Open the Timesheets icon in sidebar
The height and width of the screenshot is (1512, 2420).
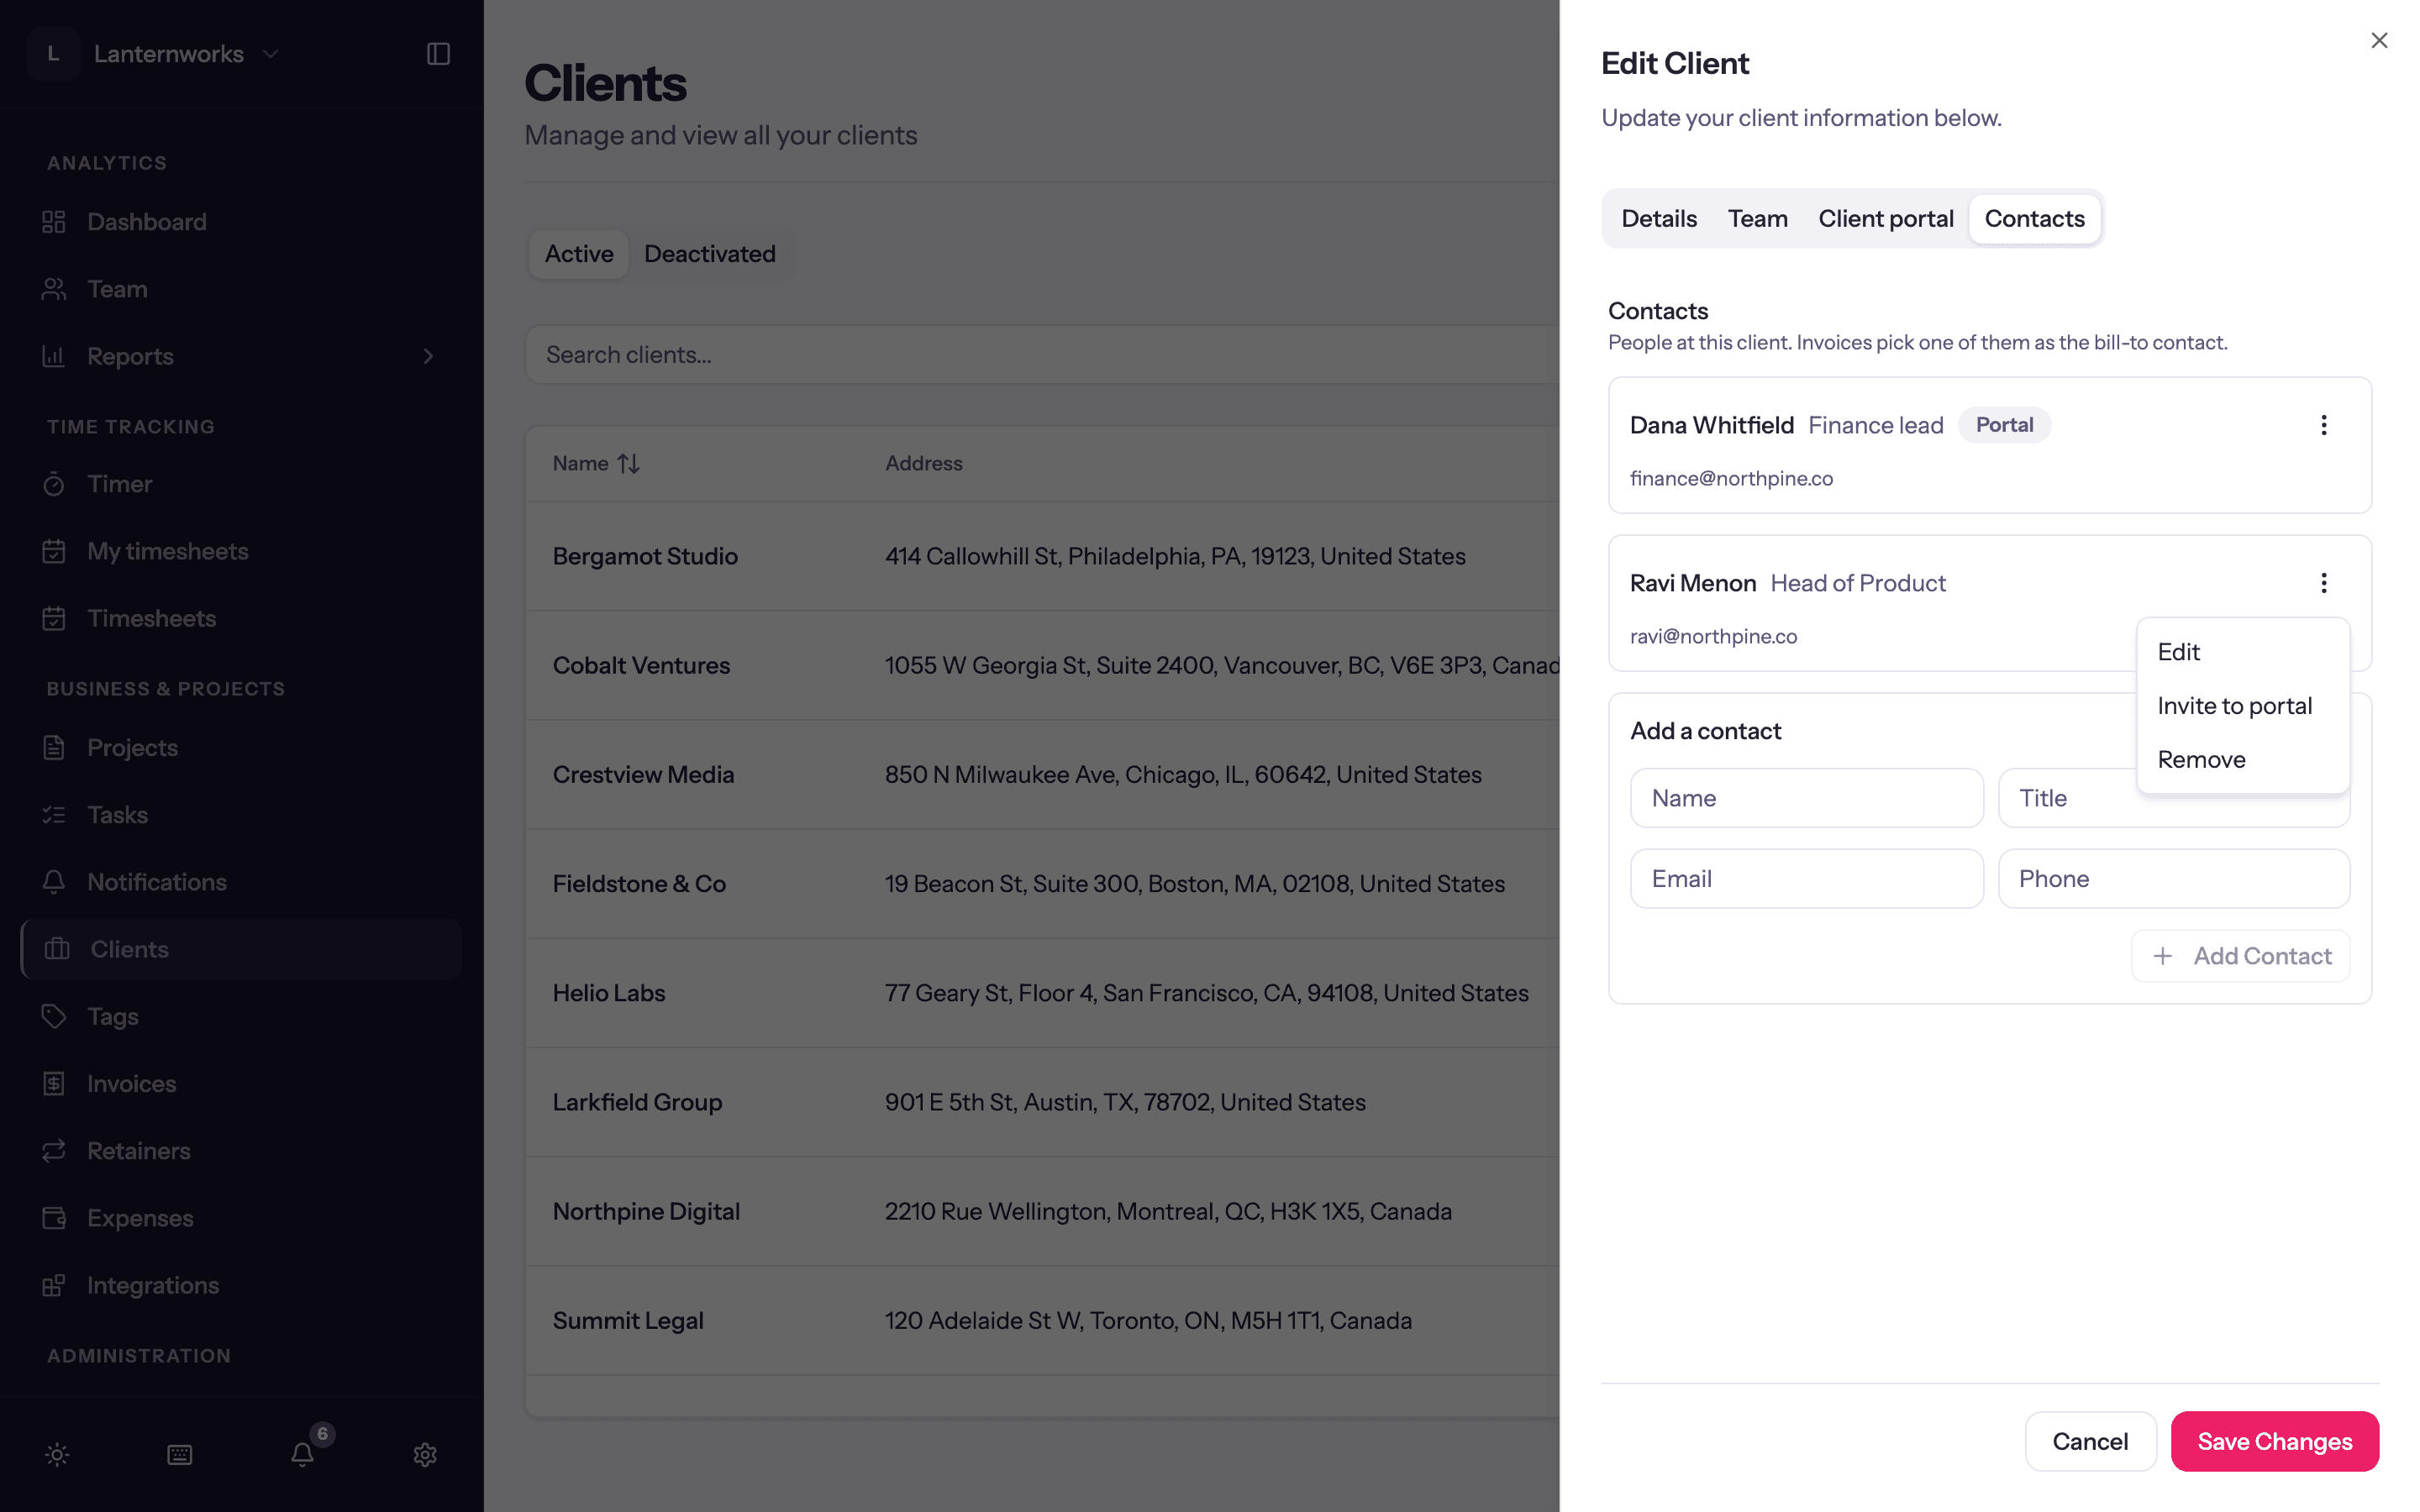point(54,618)
